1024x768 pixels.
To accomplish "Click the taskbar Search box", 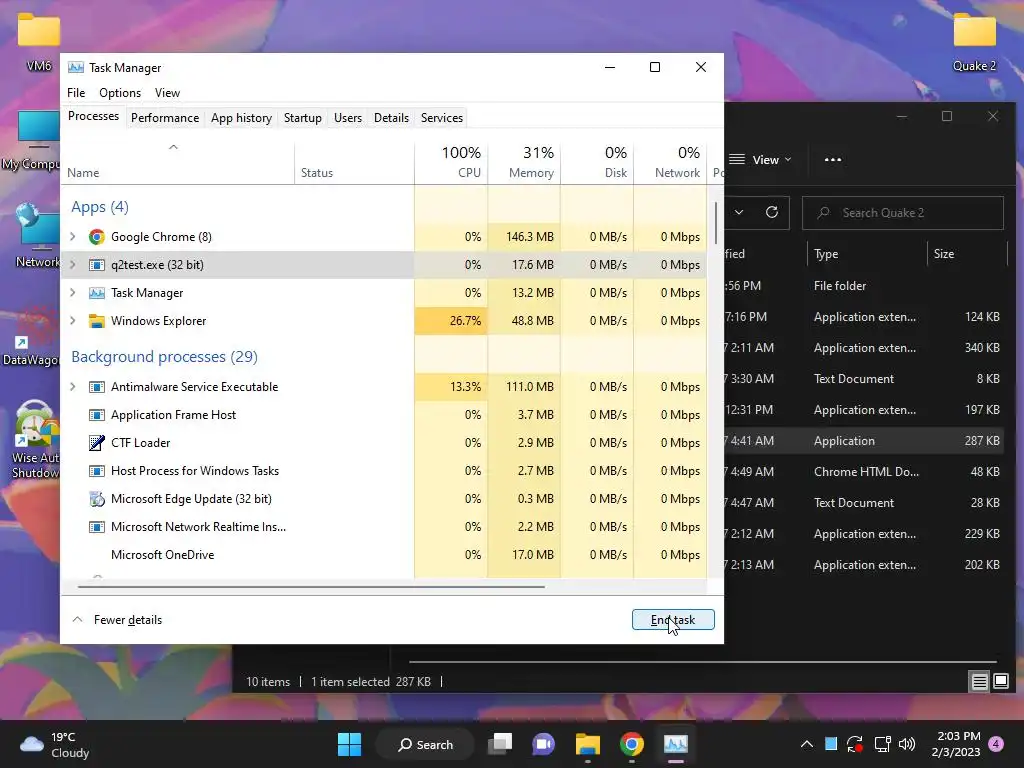I will pos(425,744).
